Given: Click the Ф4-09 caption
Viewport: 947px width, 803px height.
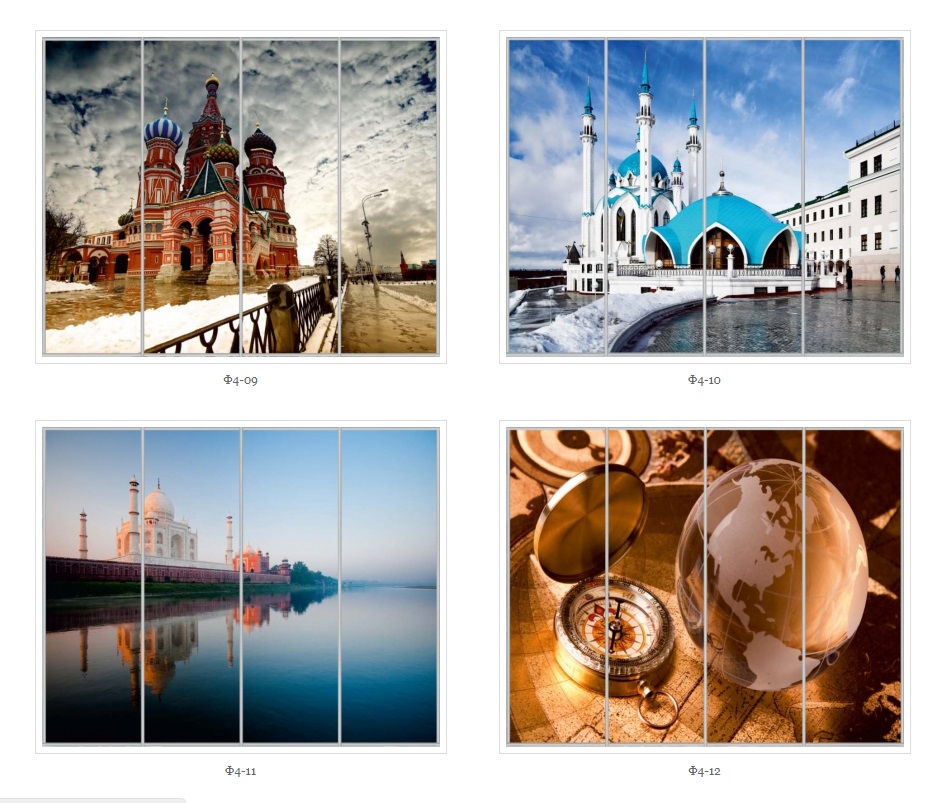Looking at the screenshot, I should click(240, 380).
